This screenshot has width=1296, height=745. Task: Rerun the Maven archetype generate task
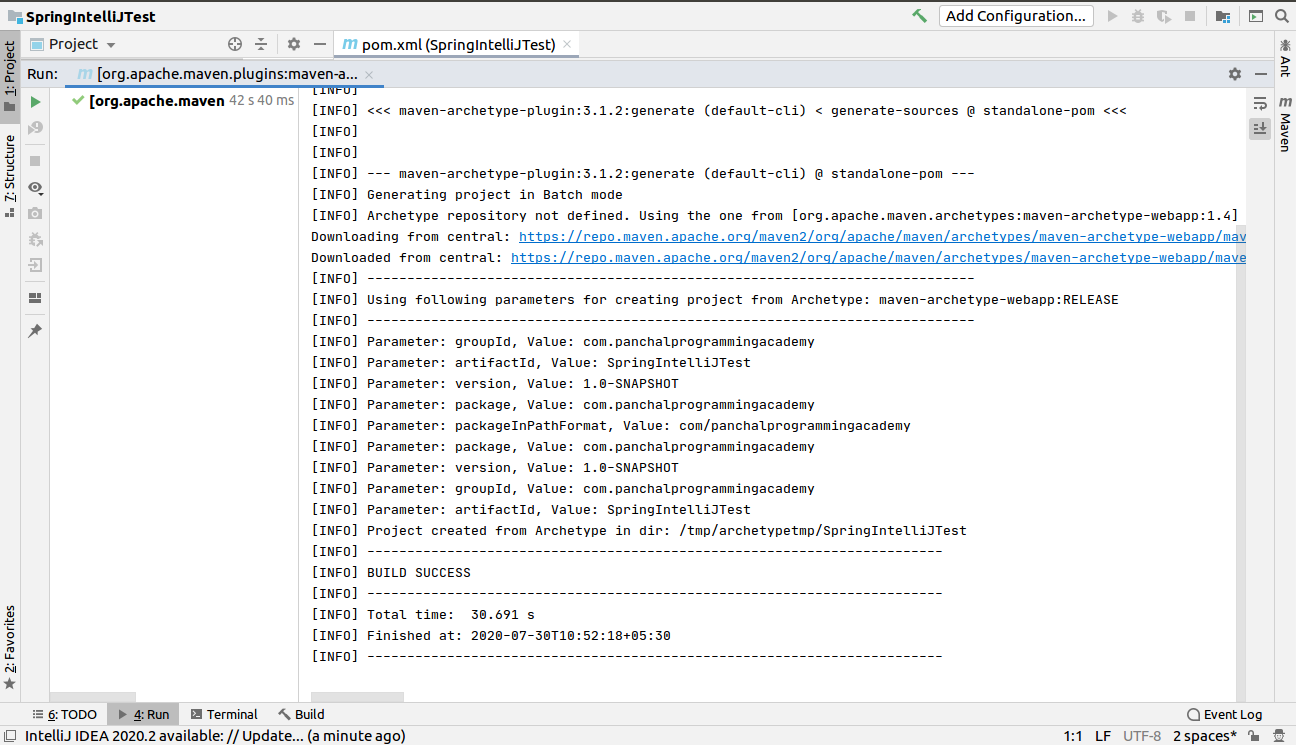coord(34,101)
